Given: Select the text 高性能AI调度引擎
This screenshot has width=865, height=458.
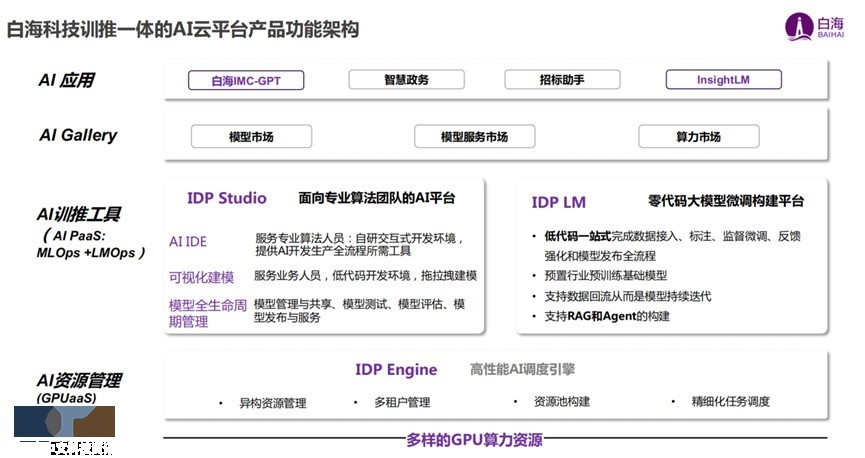Looking at the screenshot, I should (x=522, y=369).
